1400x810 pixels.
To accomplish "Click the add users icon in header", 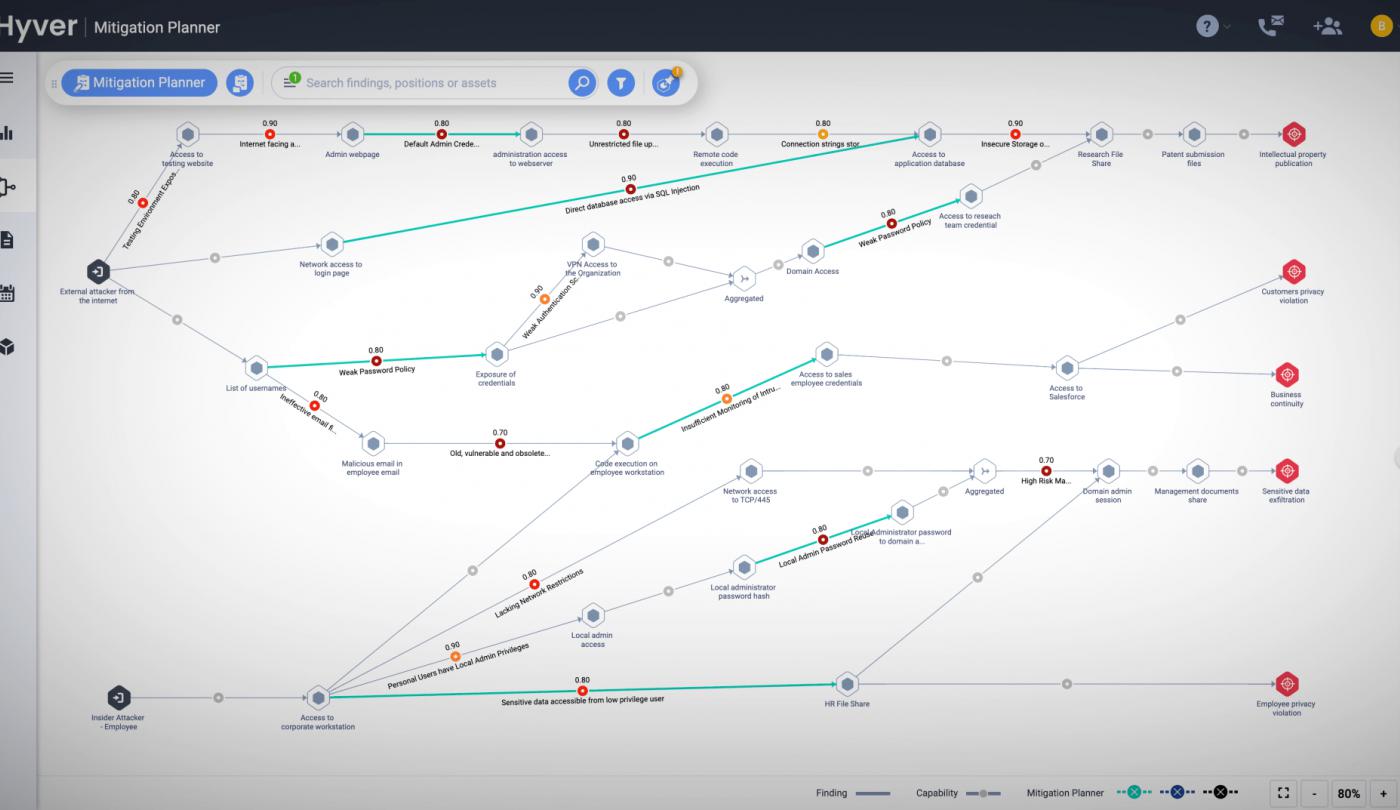I will 1327,27.
